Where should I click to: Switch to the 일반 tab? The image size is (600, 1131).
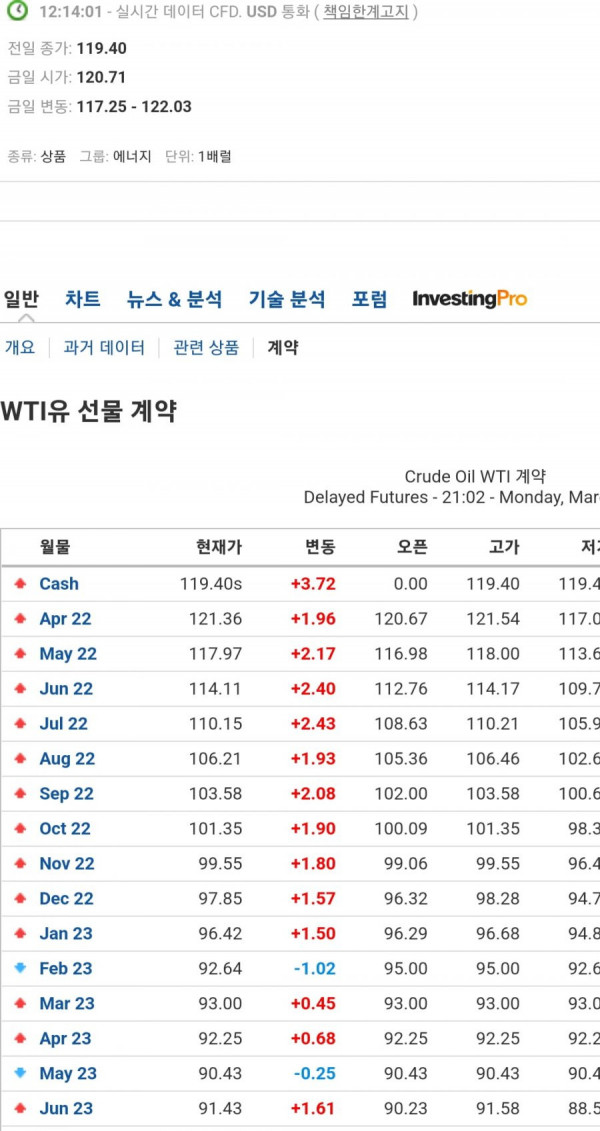(x=21, y=299)
